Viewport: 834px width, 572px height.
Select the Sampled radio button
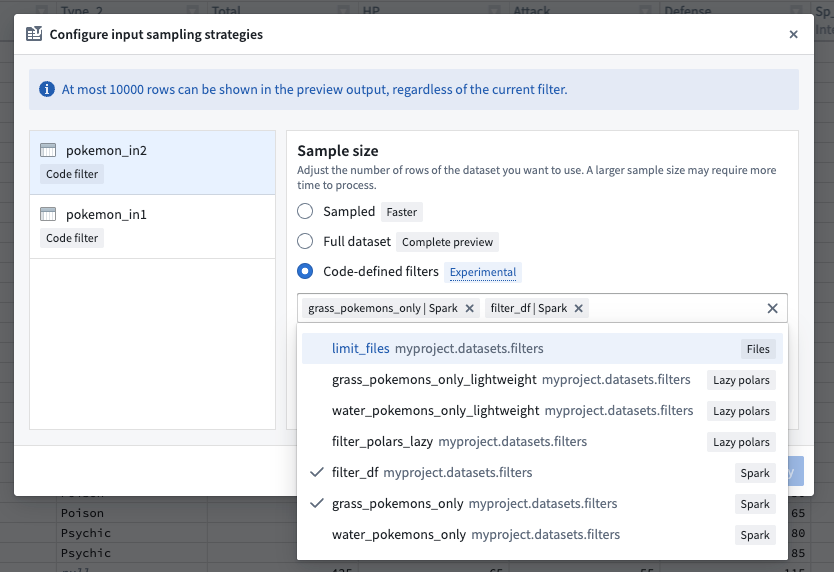[x=305, y=211]
